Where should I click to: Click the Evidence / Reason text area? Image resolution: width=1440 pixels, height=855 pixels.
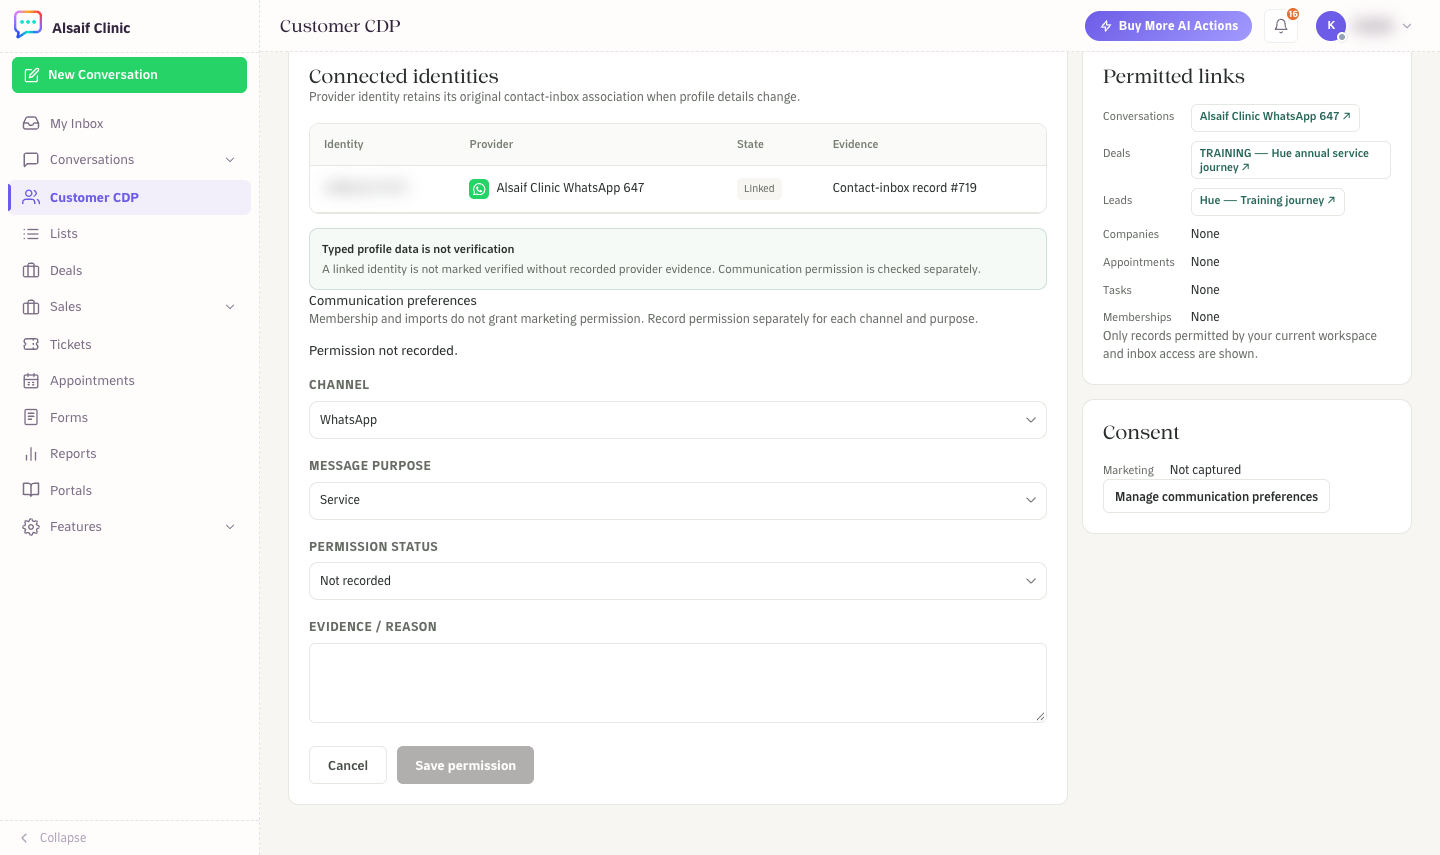678,683
